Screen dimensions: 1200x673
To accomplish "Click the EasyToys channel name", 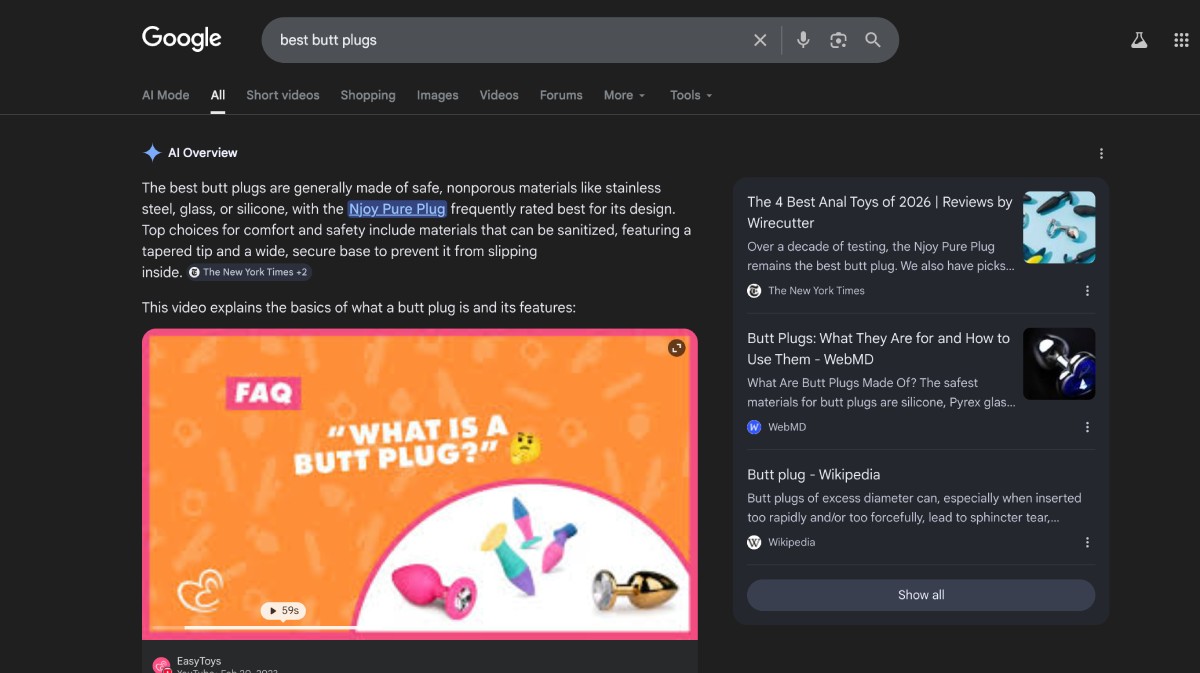I will (199, 661).
